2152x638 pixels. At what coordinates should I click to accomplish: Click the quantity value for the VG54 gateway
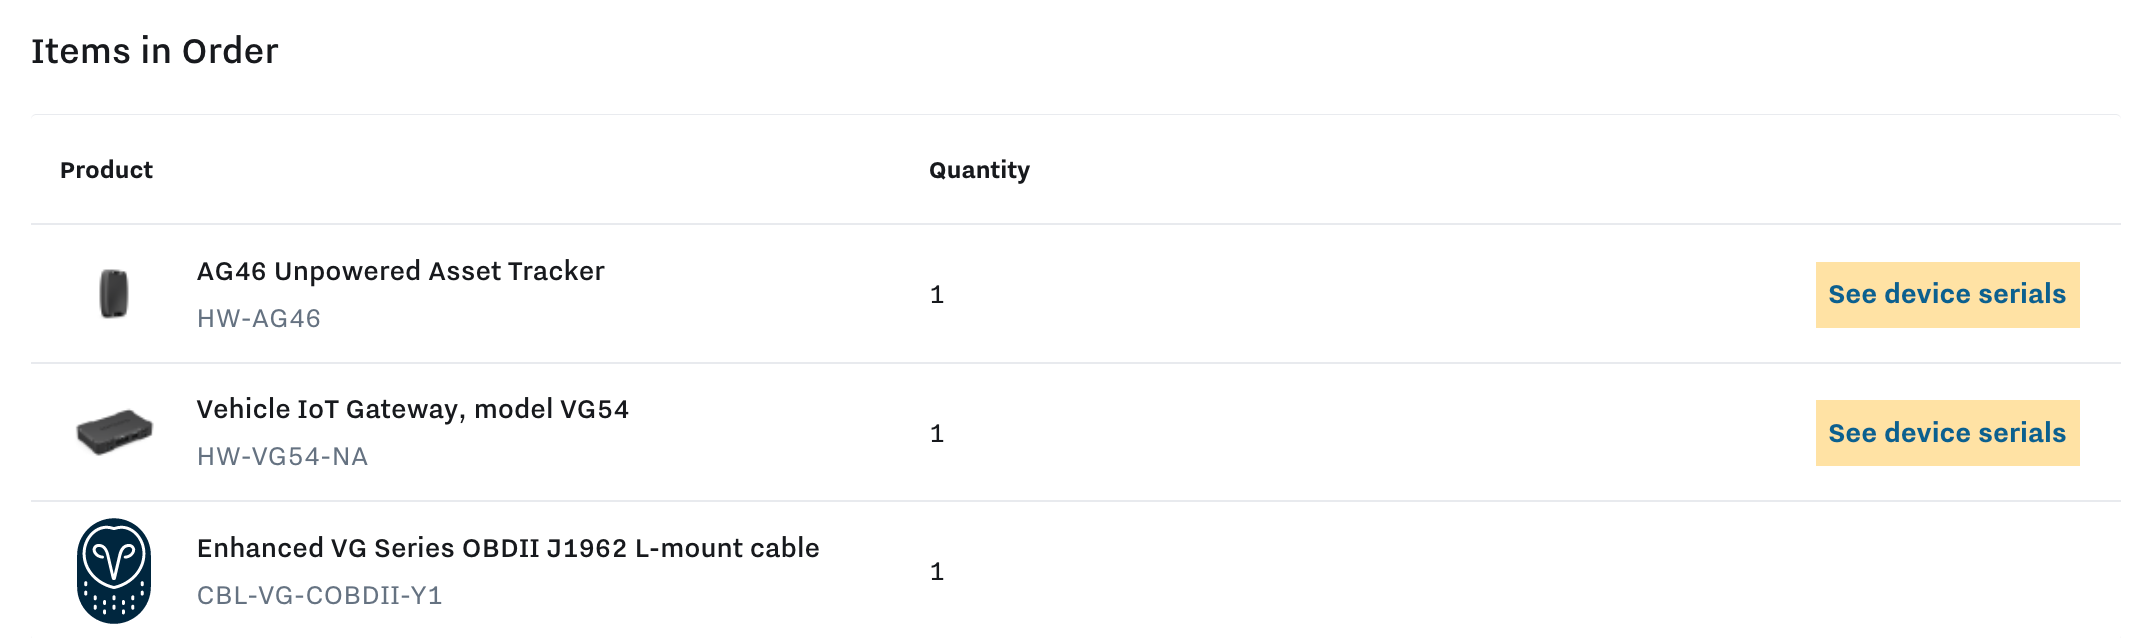pos(935,432)
